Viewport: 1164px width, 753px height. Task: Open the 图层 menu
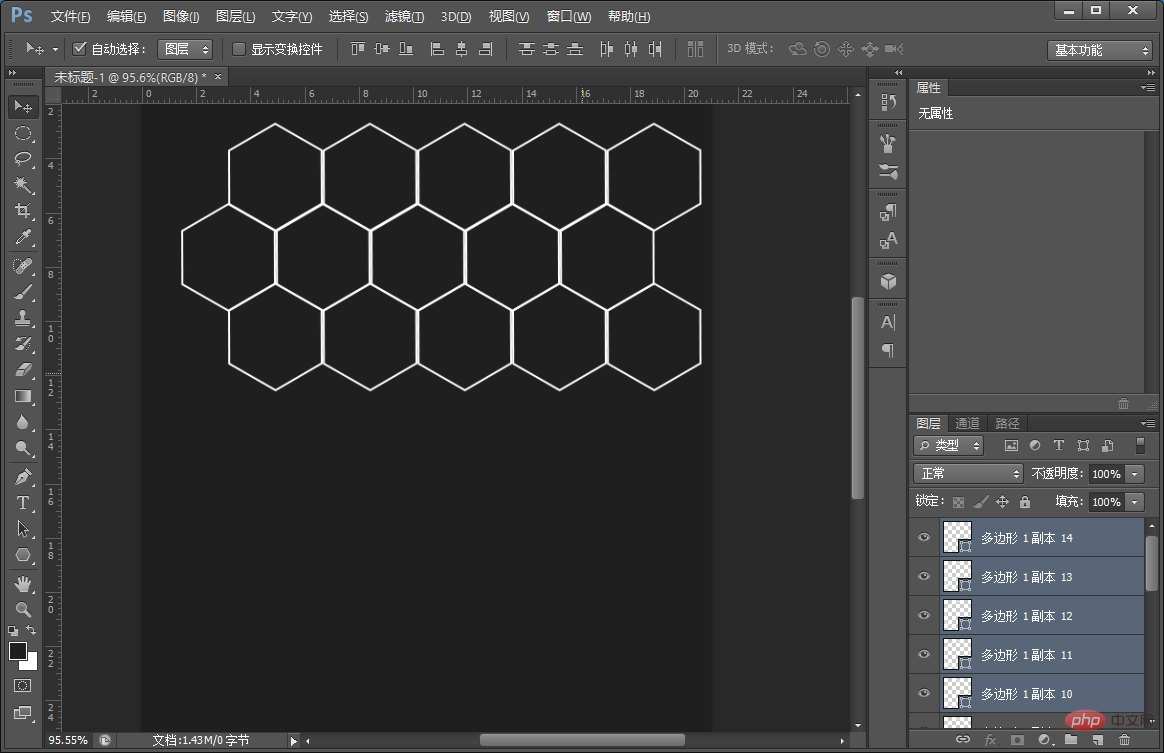(x=235, y=16)
